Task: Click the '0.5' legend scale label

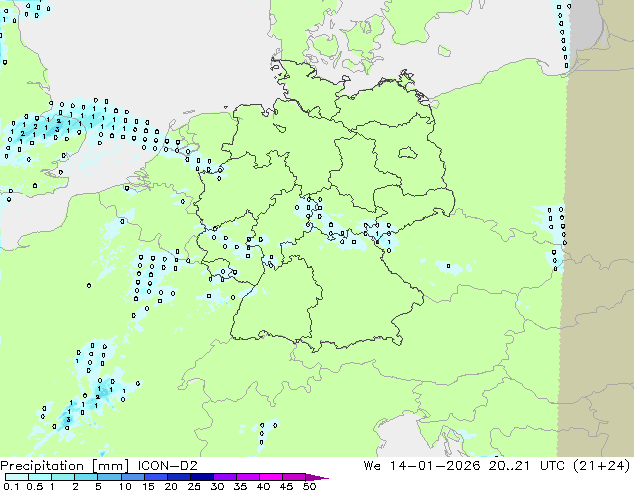Action: [x=34, y=486]
